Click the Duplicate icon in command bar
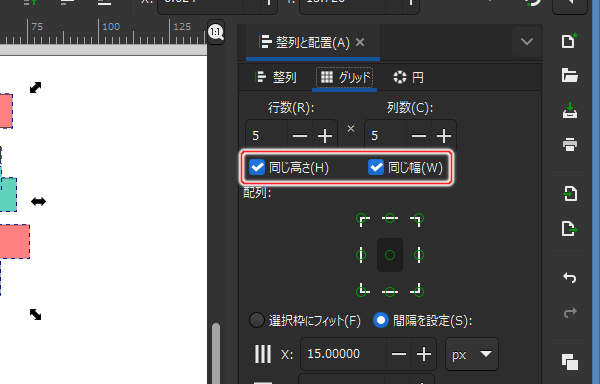The width and height of the screenshot is (600, 384). (x=569, y=362)
